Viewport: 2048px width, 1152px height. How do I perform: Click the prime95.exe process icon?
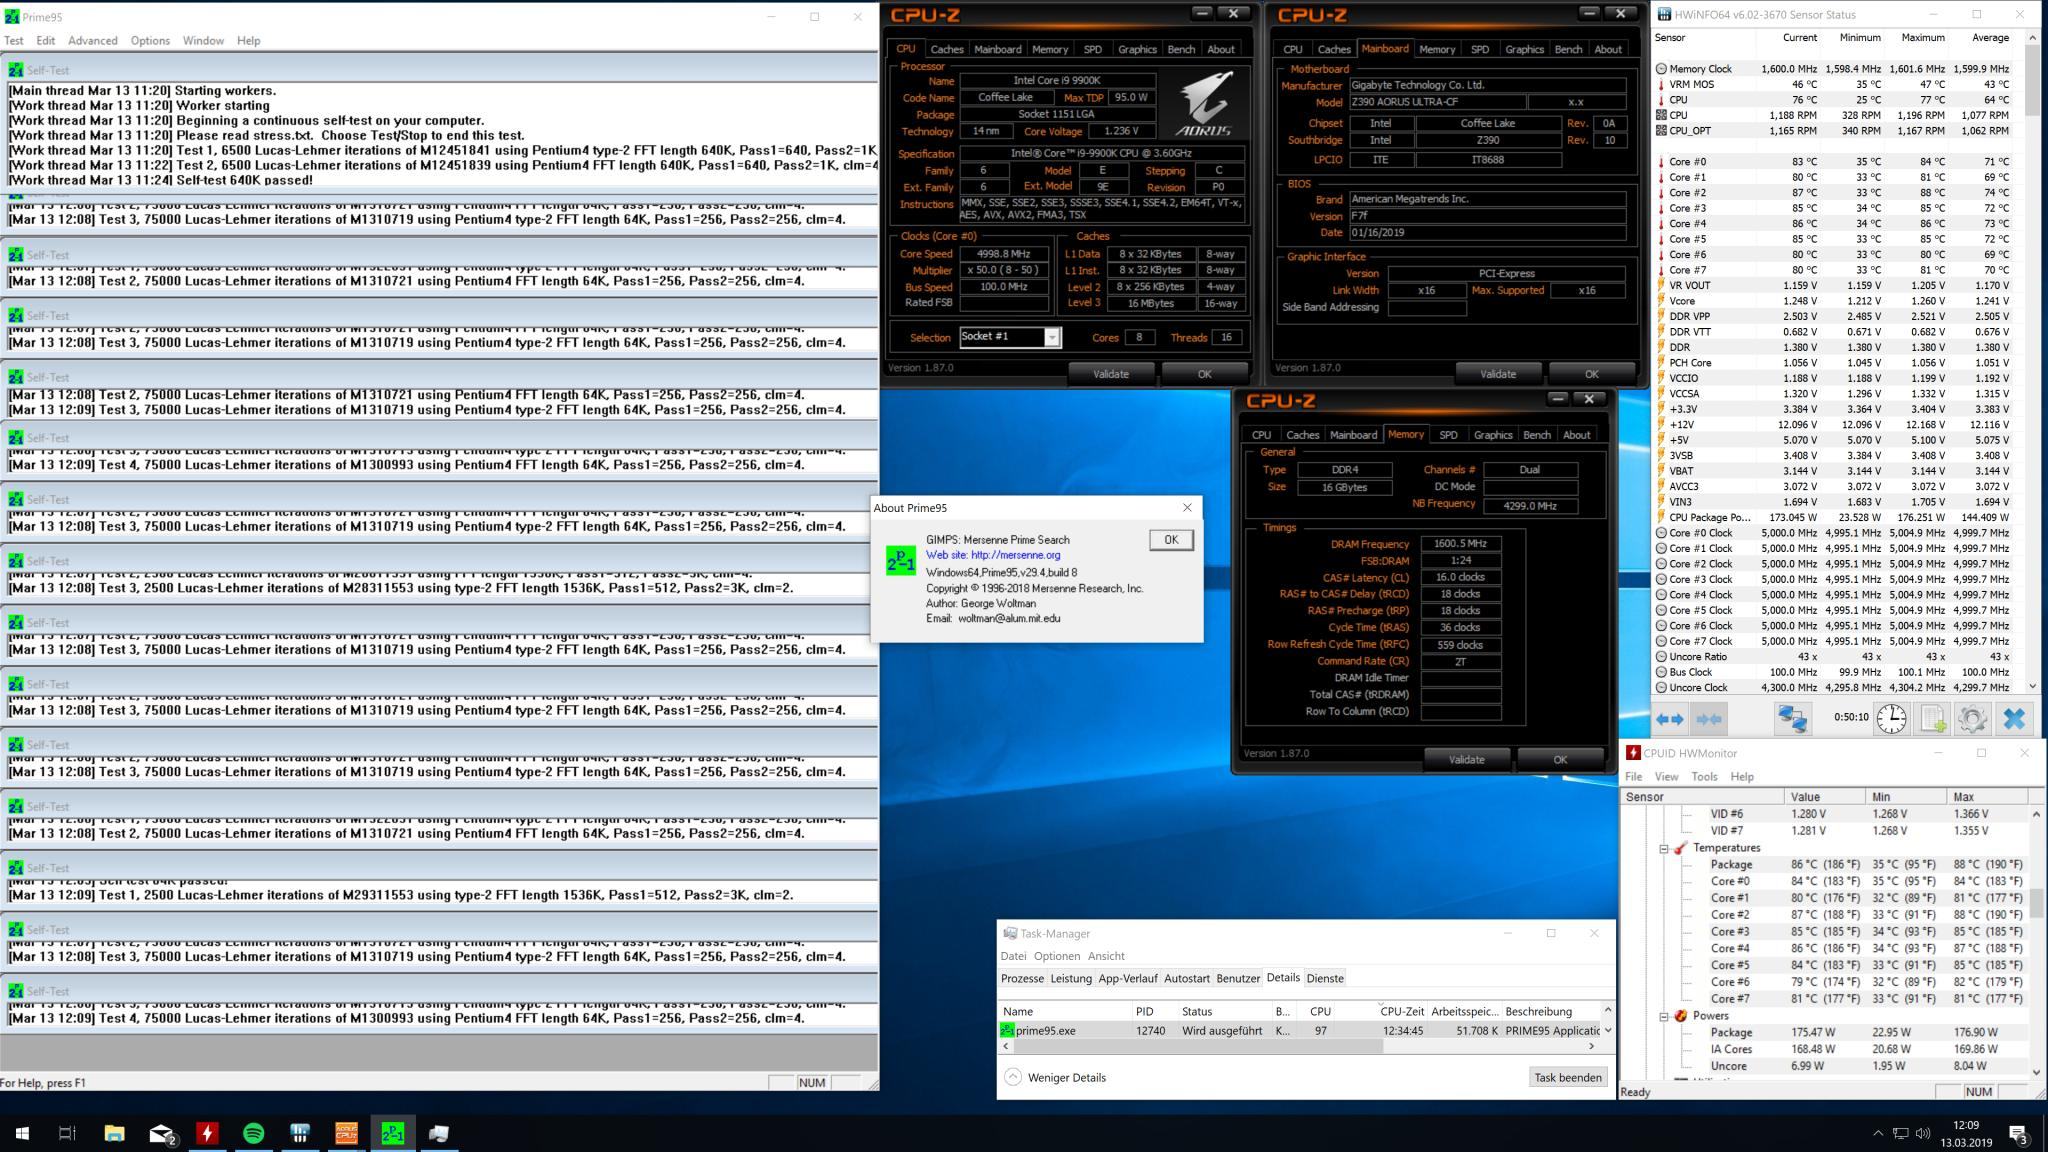pos(1007,1030)
